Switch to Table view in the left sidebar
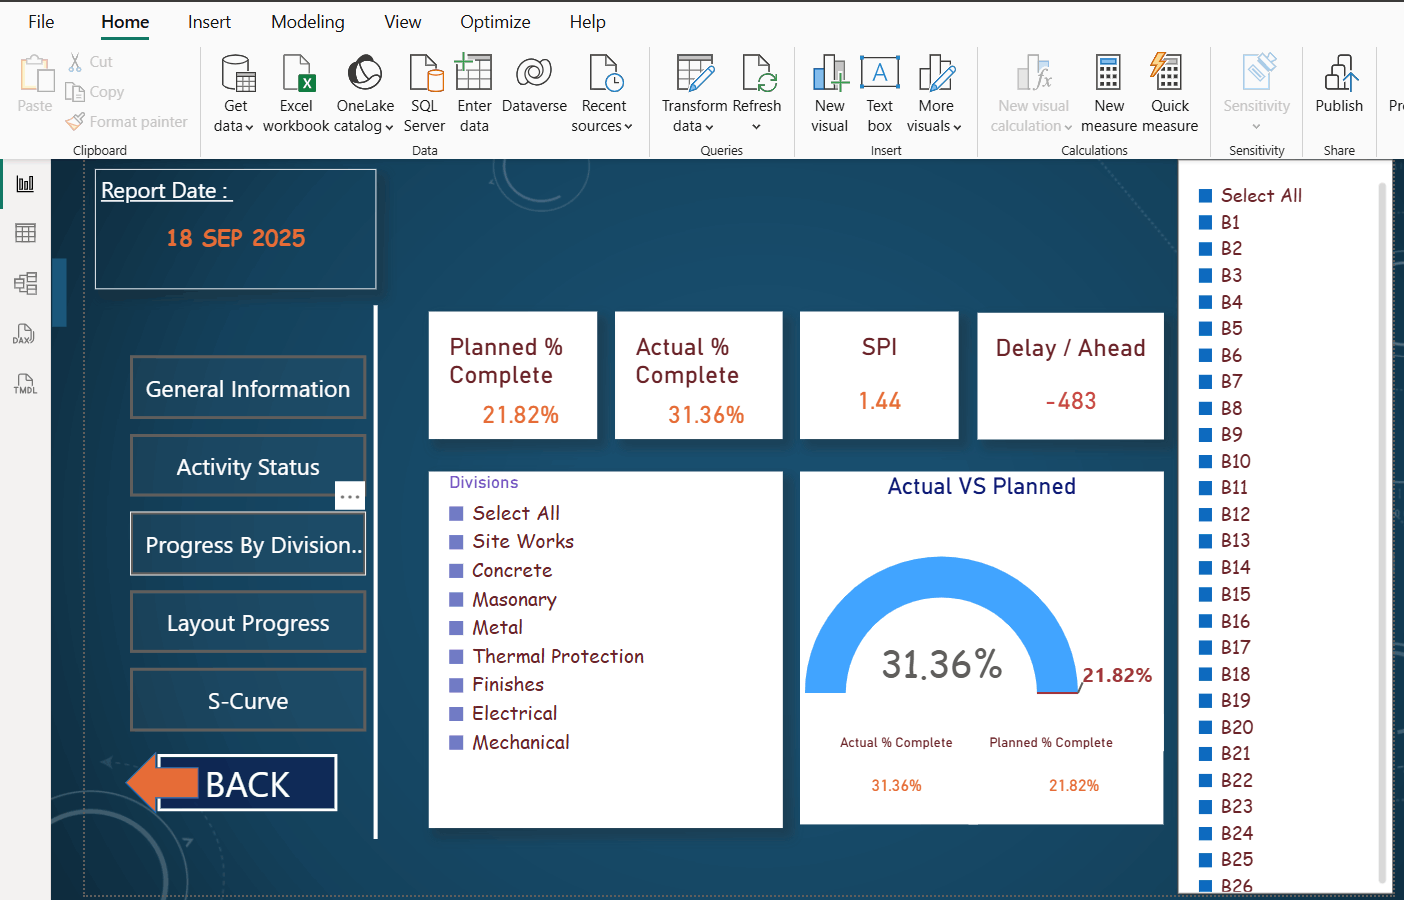This screenshot has height=900, width=1404. click(24, 232)
